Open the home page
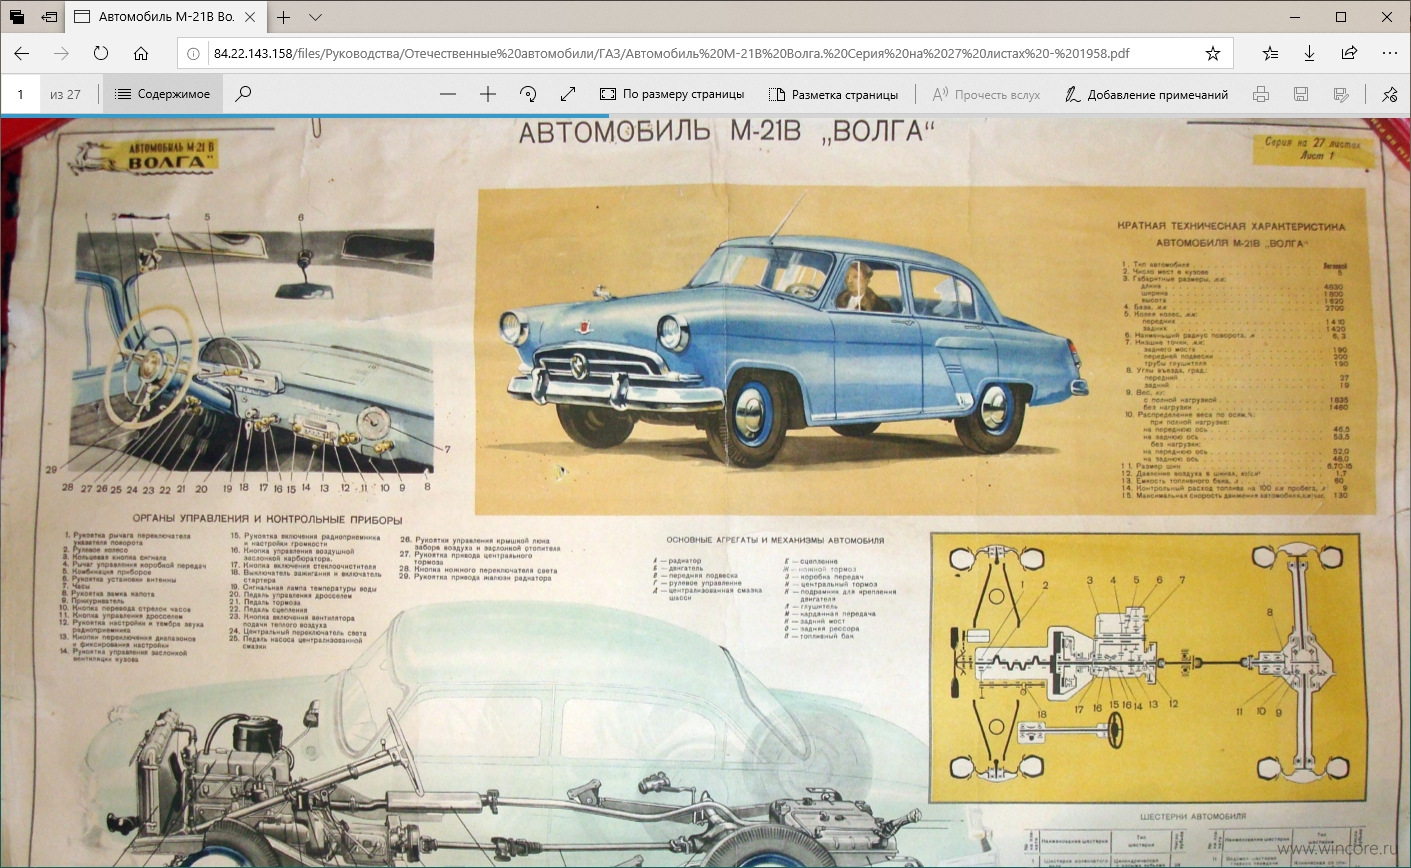This screenshot has width=1411, height=868. [141, 53]
